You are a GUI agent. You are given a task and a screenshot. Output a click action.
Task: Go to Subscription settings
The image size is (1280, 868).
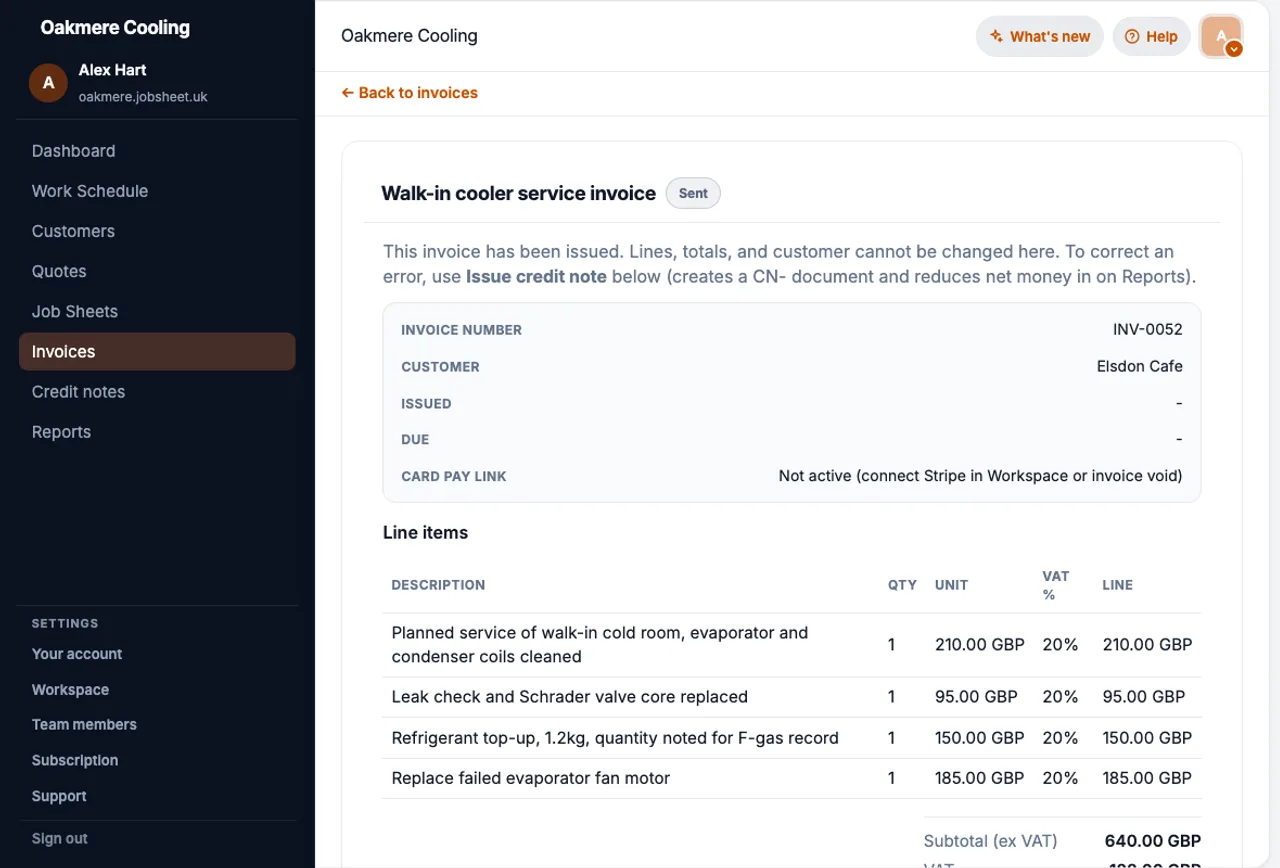coord(75,761)
